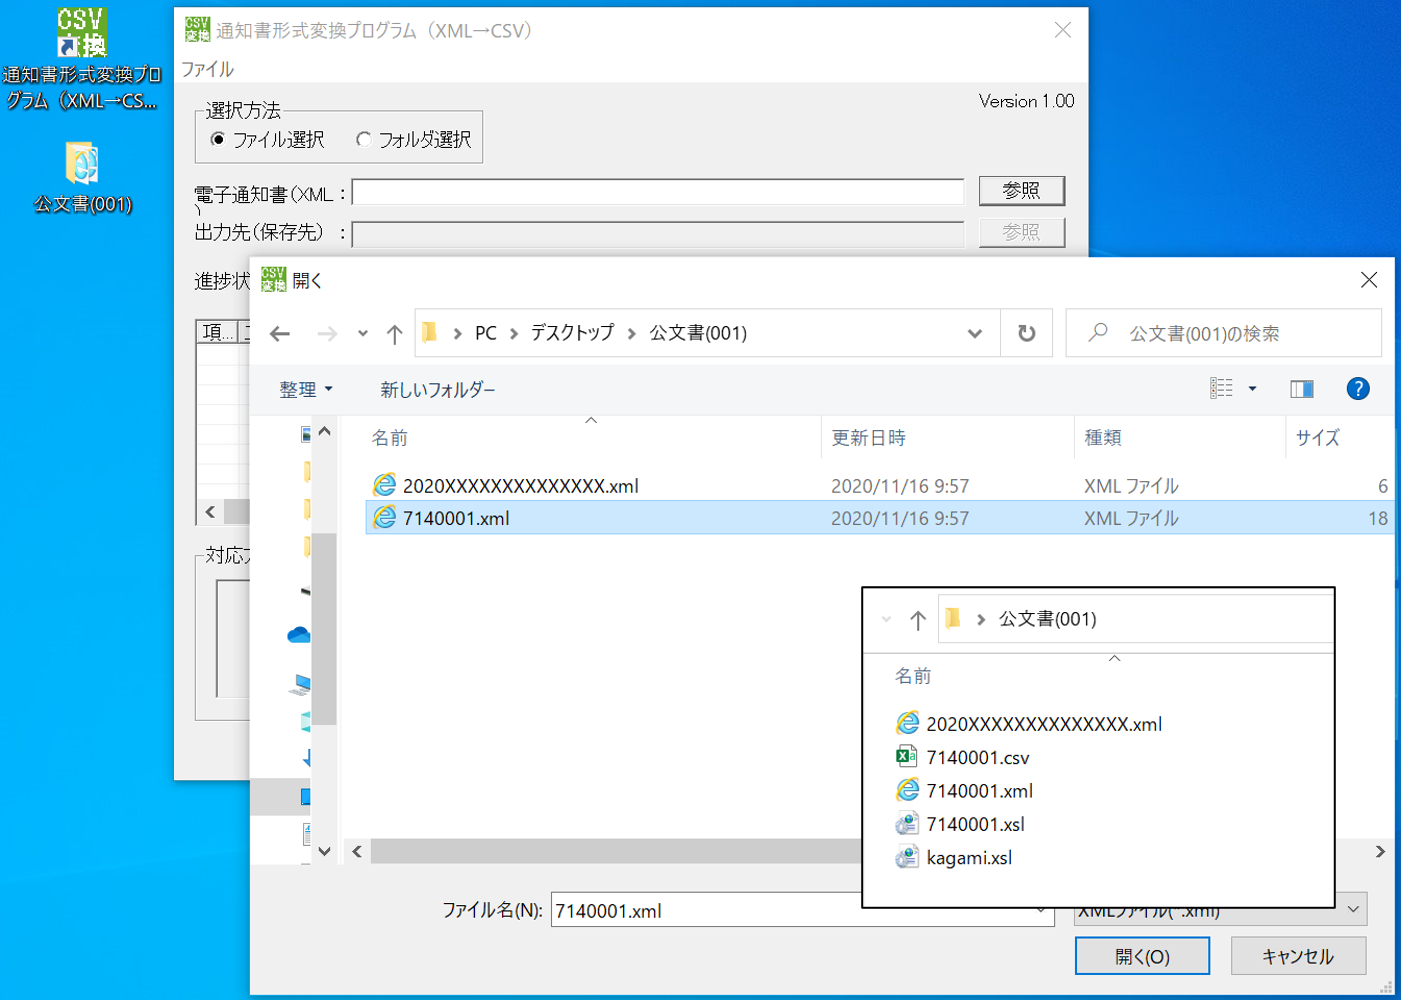Select the 2020XXXXXXXXXXXXXX.xml file
The height and width of the screenshot is (1000, 1401).
tap(520, 486)
